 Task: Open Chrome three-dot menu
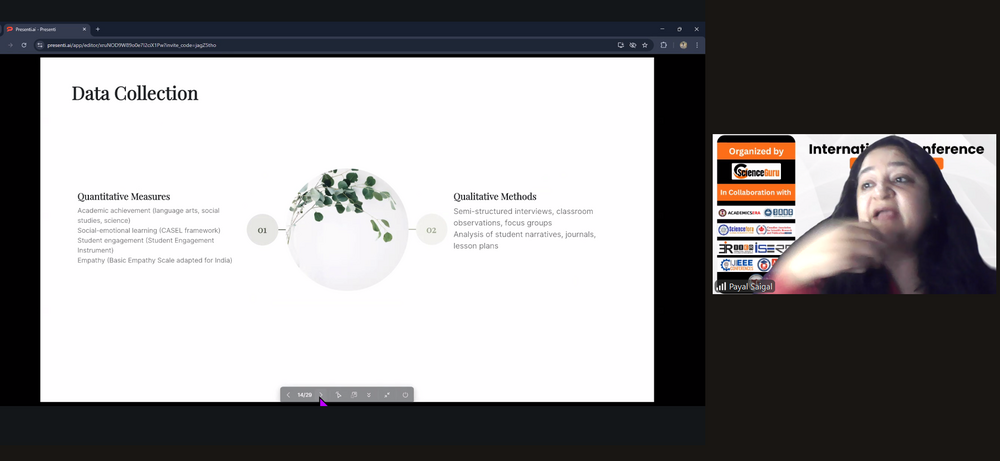697,45
